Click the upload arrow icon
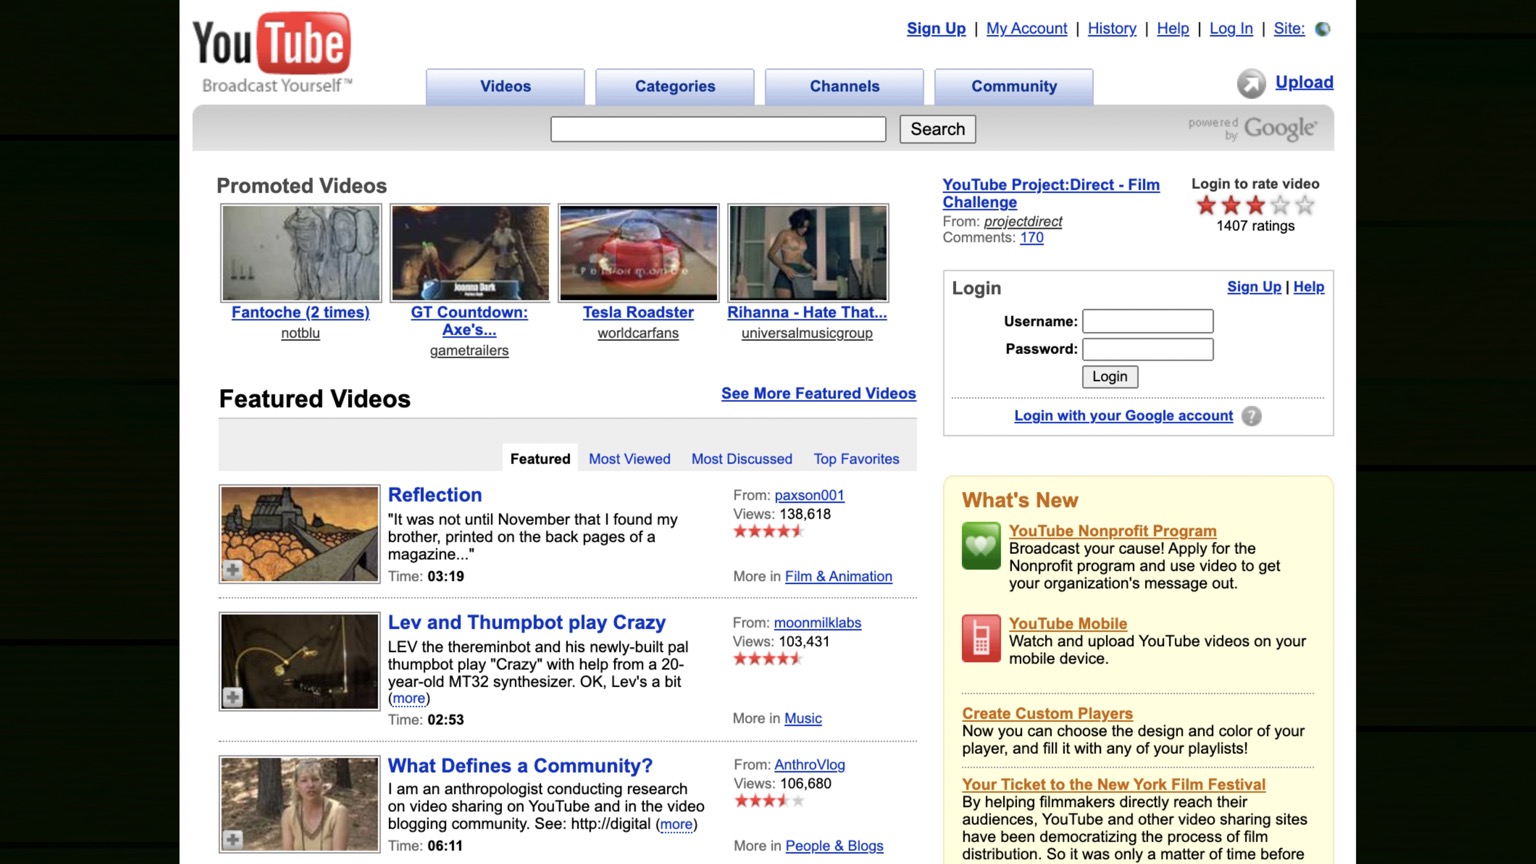1536x864 pixels. click(x=1251, y=83)
